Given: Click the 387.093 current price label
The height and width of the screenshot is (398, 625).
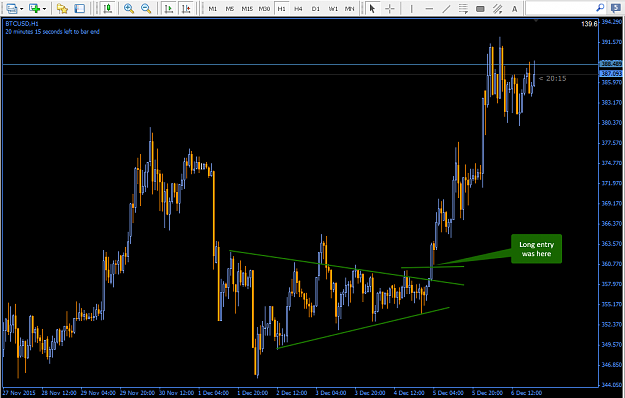Looking at the screenshot, I should tap(611, 74).
